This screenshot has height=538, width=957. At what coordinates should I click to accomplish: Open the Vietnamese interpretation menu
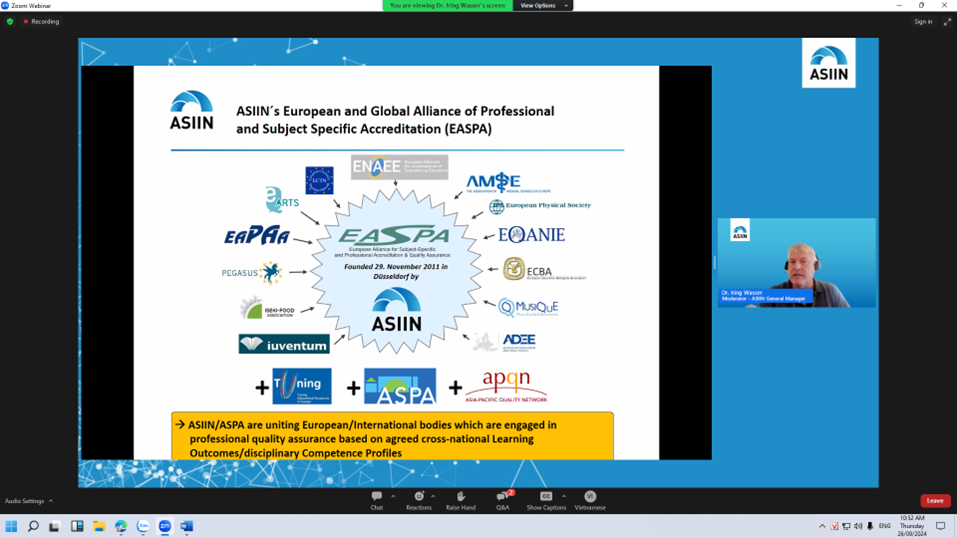click(590, 500)
